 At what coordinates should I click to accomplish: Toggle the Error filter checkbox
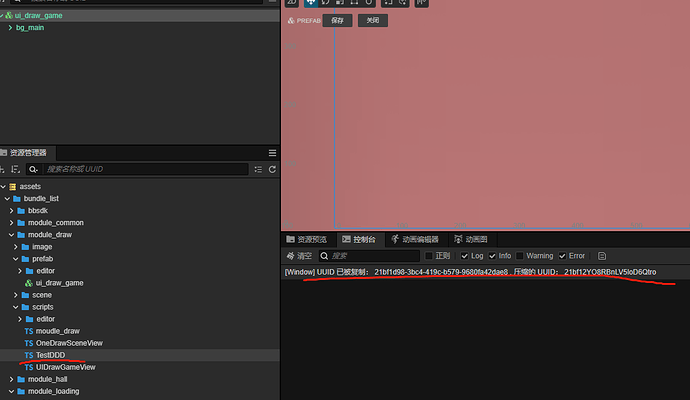pos(562,256)
